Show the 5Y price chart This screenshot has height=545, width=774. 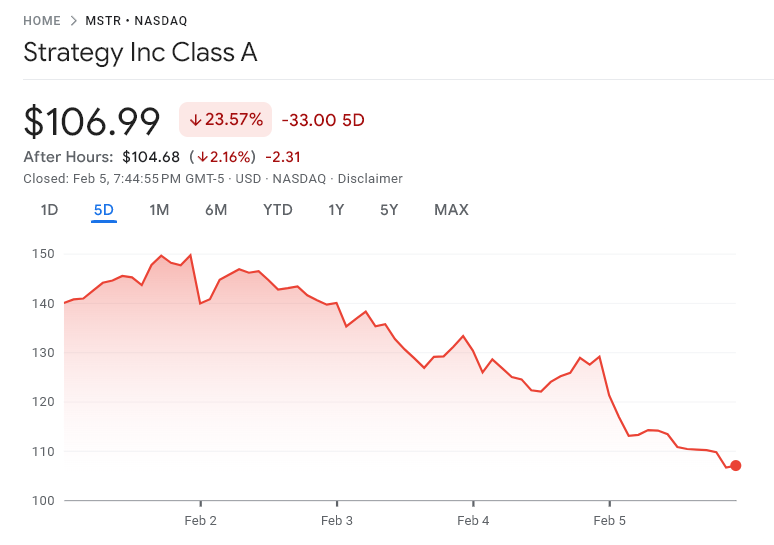pos(389,210)
